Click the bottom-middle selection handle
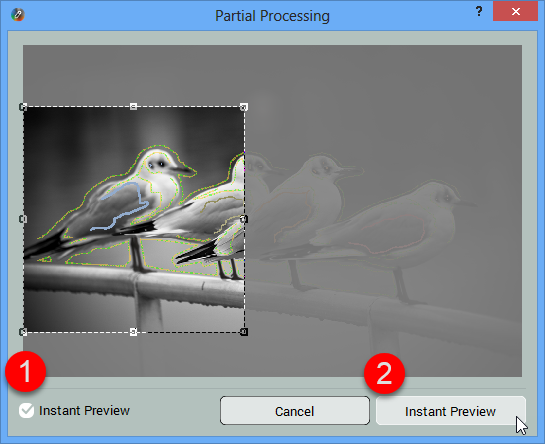The width and height of the screenshot is (545, 444). tap(133, 332)
